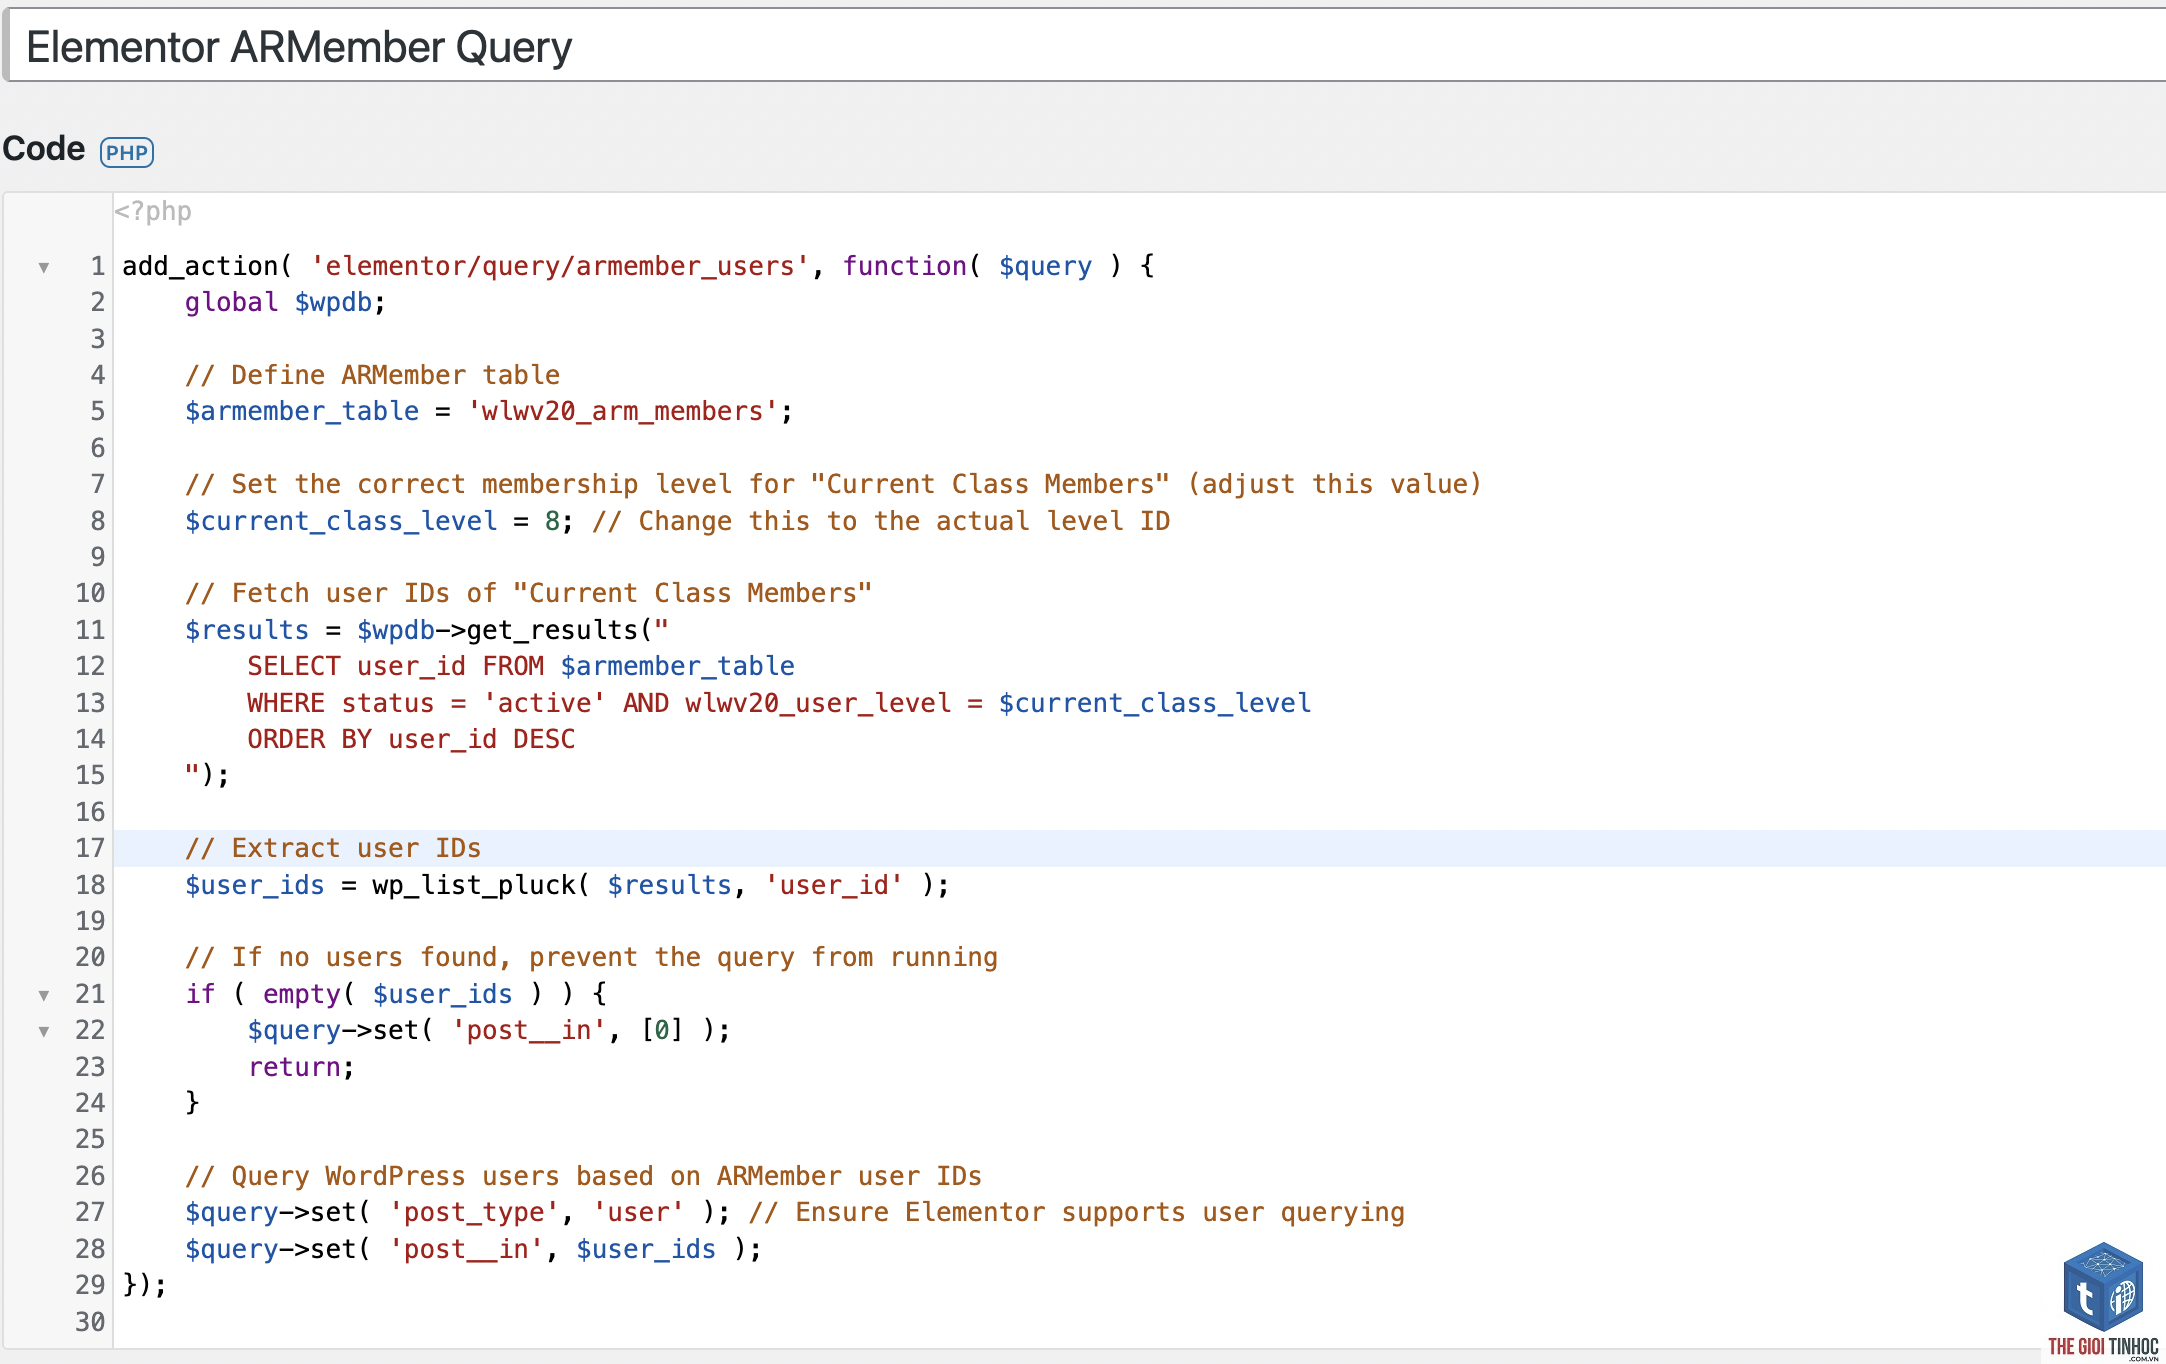Click 'empty(' on line 21

pyautogui.click(x=309, y=994)
